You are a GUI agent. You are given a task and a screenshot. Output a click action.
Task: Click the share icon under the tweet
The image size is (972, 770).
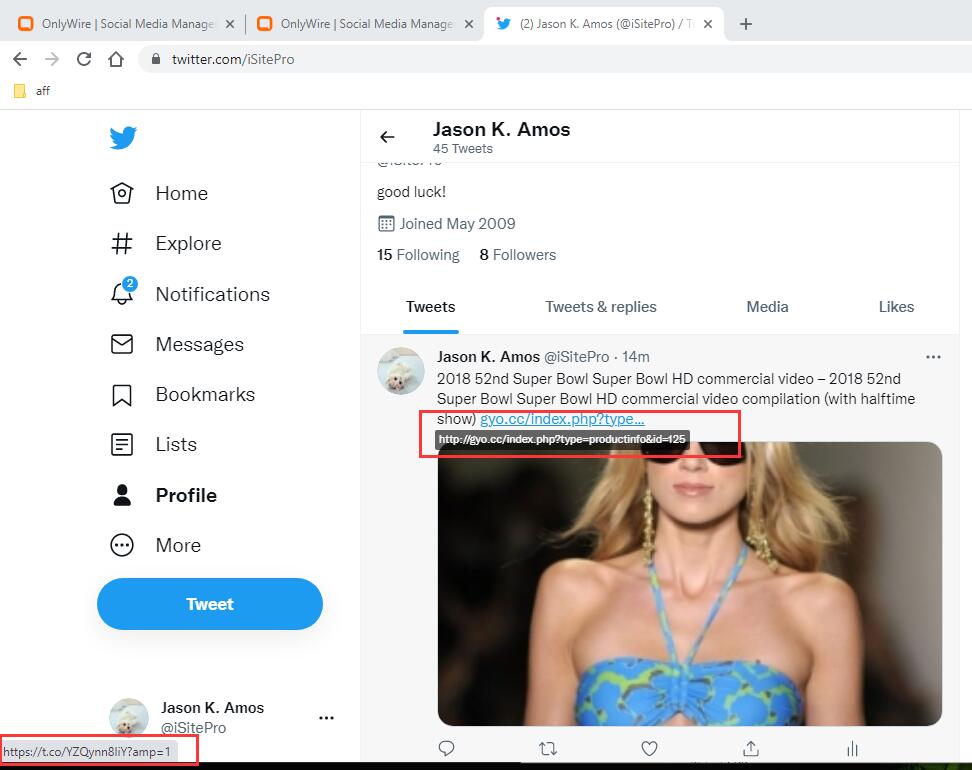(751, 748)
